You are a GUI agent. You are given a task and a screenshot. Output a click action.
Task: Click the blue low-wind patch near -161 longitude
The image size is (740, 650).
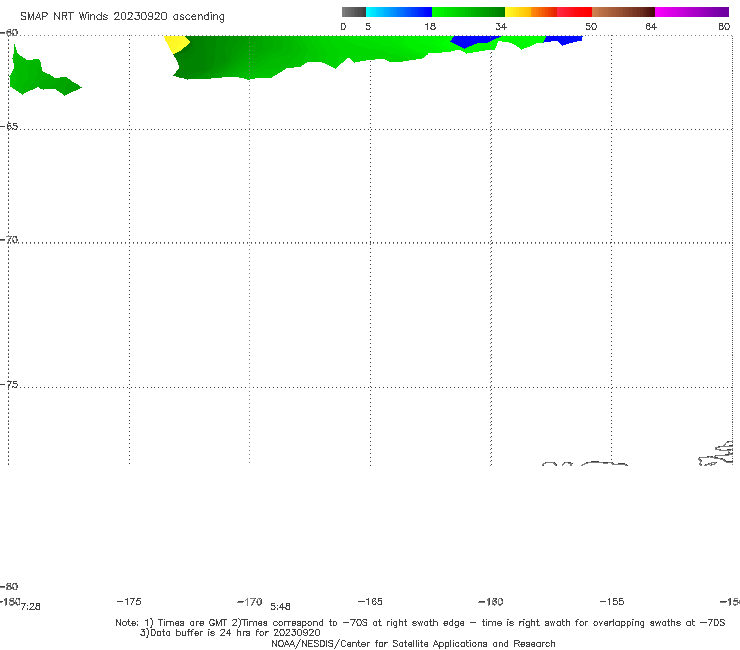471,41
